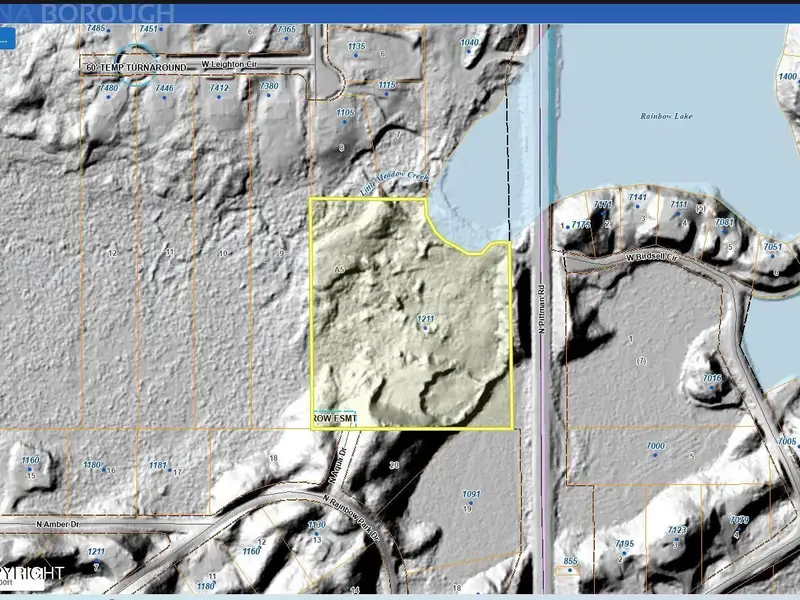The image size is (800, 600).
Task: Click the address point marker 7412
Action: click(x=219, y=97)
